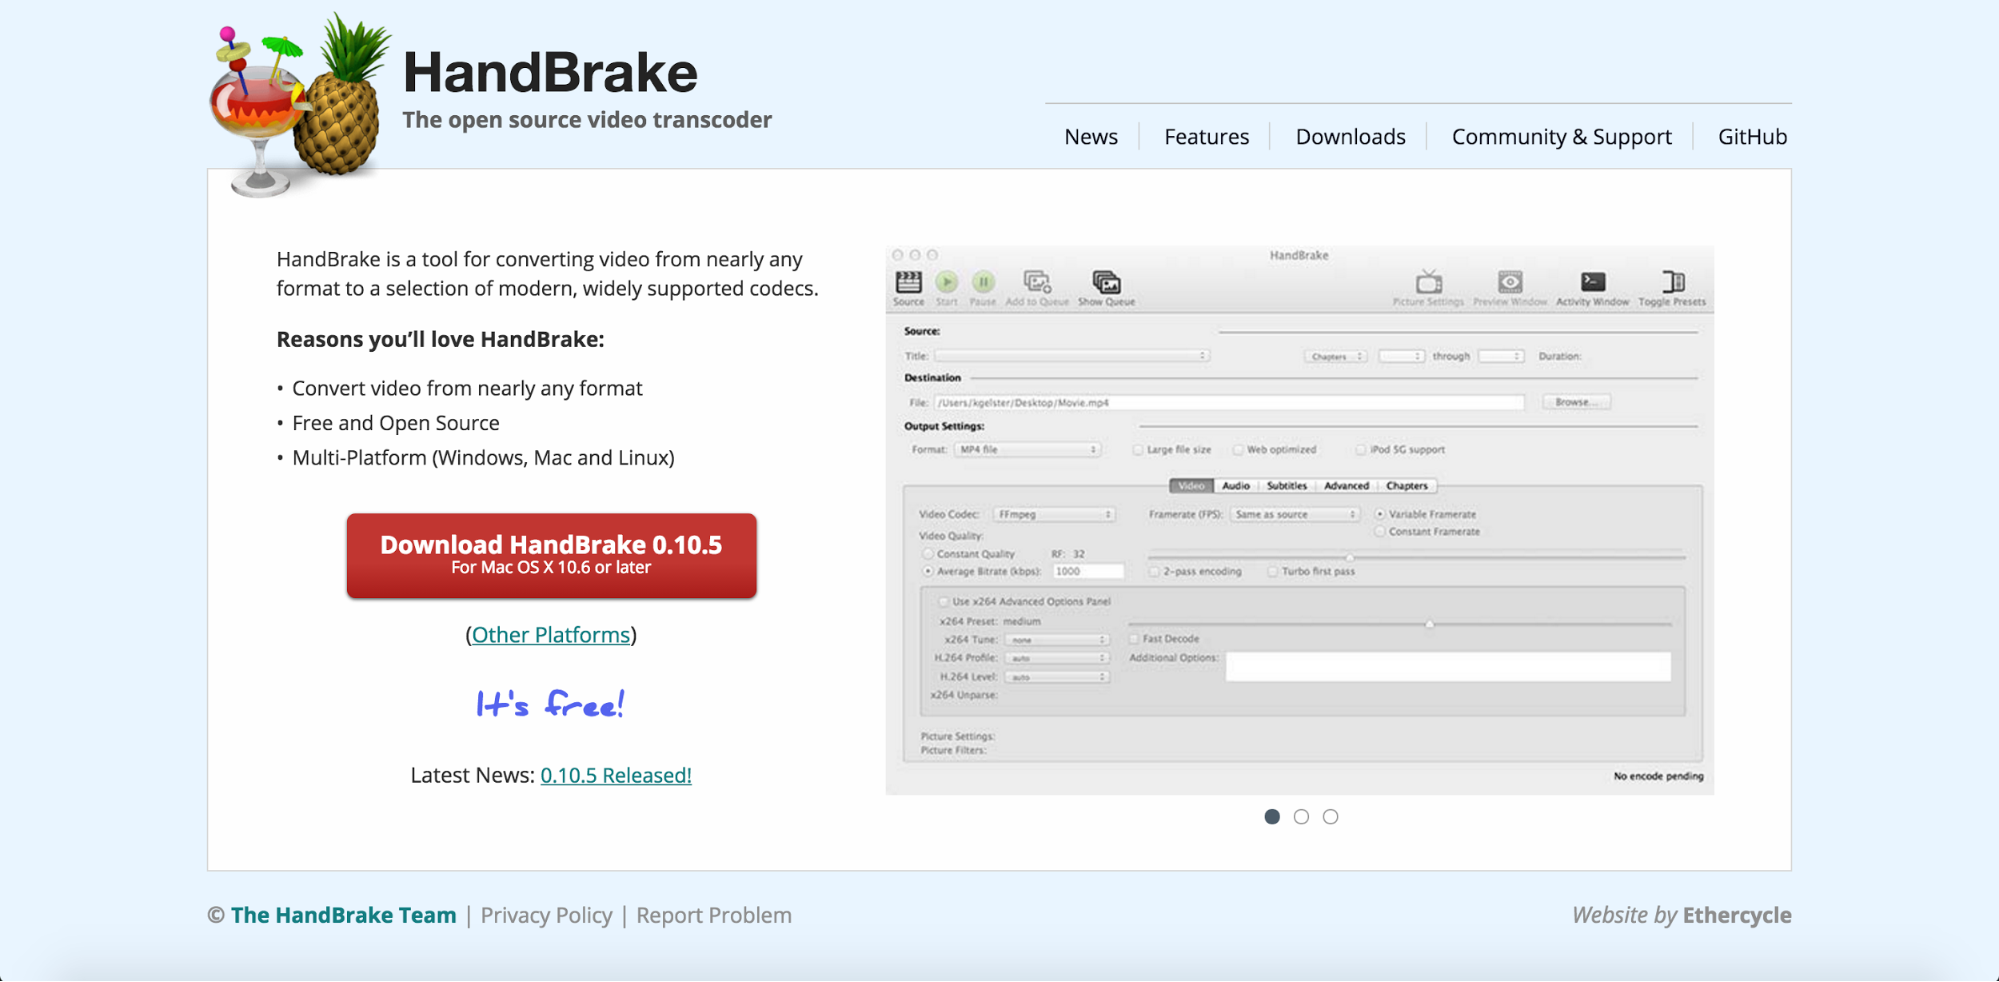Click the green Start icon in the screenshot
This screenshot has width=1999, height=982.
(946, 284)
